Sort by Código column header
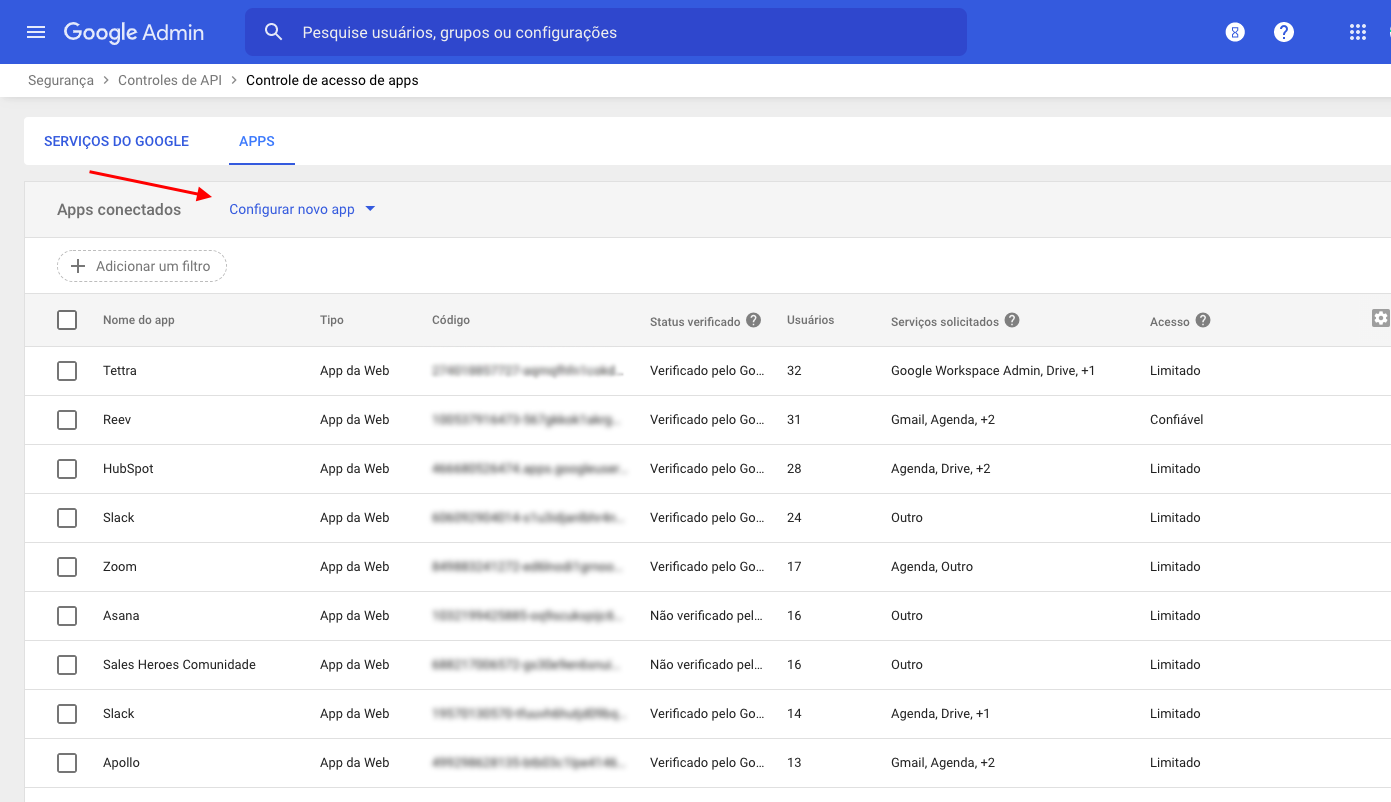Image resolution: width=1391 pixels, height=802 pixels. 451,320
